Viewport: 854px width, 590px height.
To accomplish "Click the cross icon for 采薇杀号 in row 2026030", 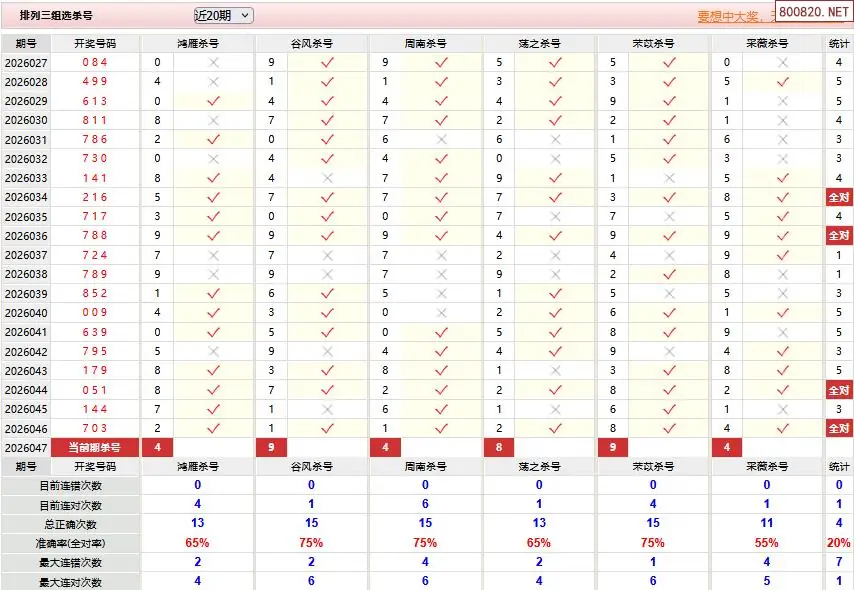I will [782, 120].
